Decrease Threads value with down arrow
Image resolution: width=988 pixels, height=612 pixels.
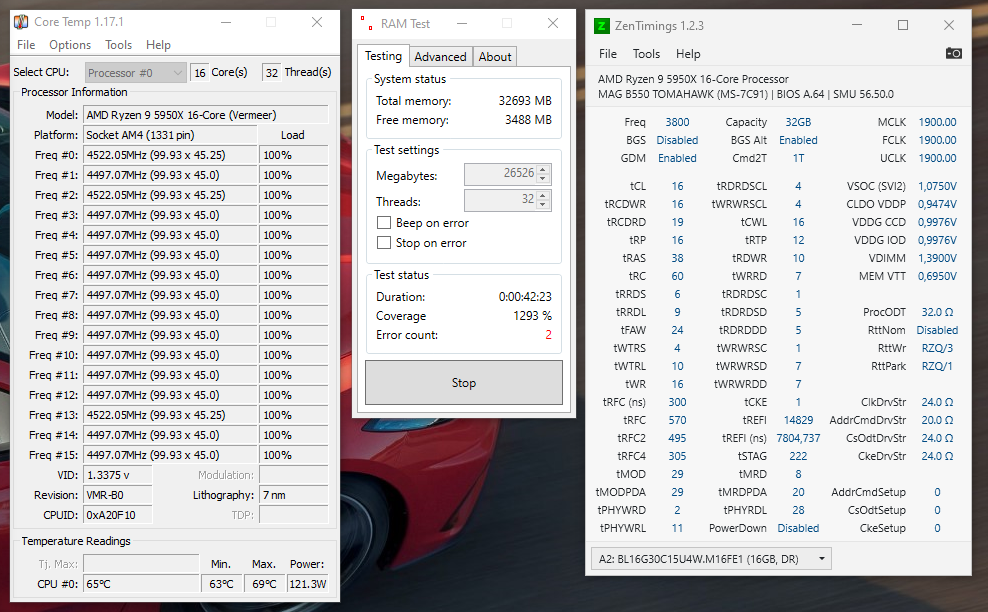(543, 205)
